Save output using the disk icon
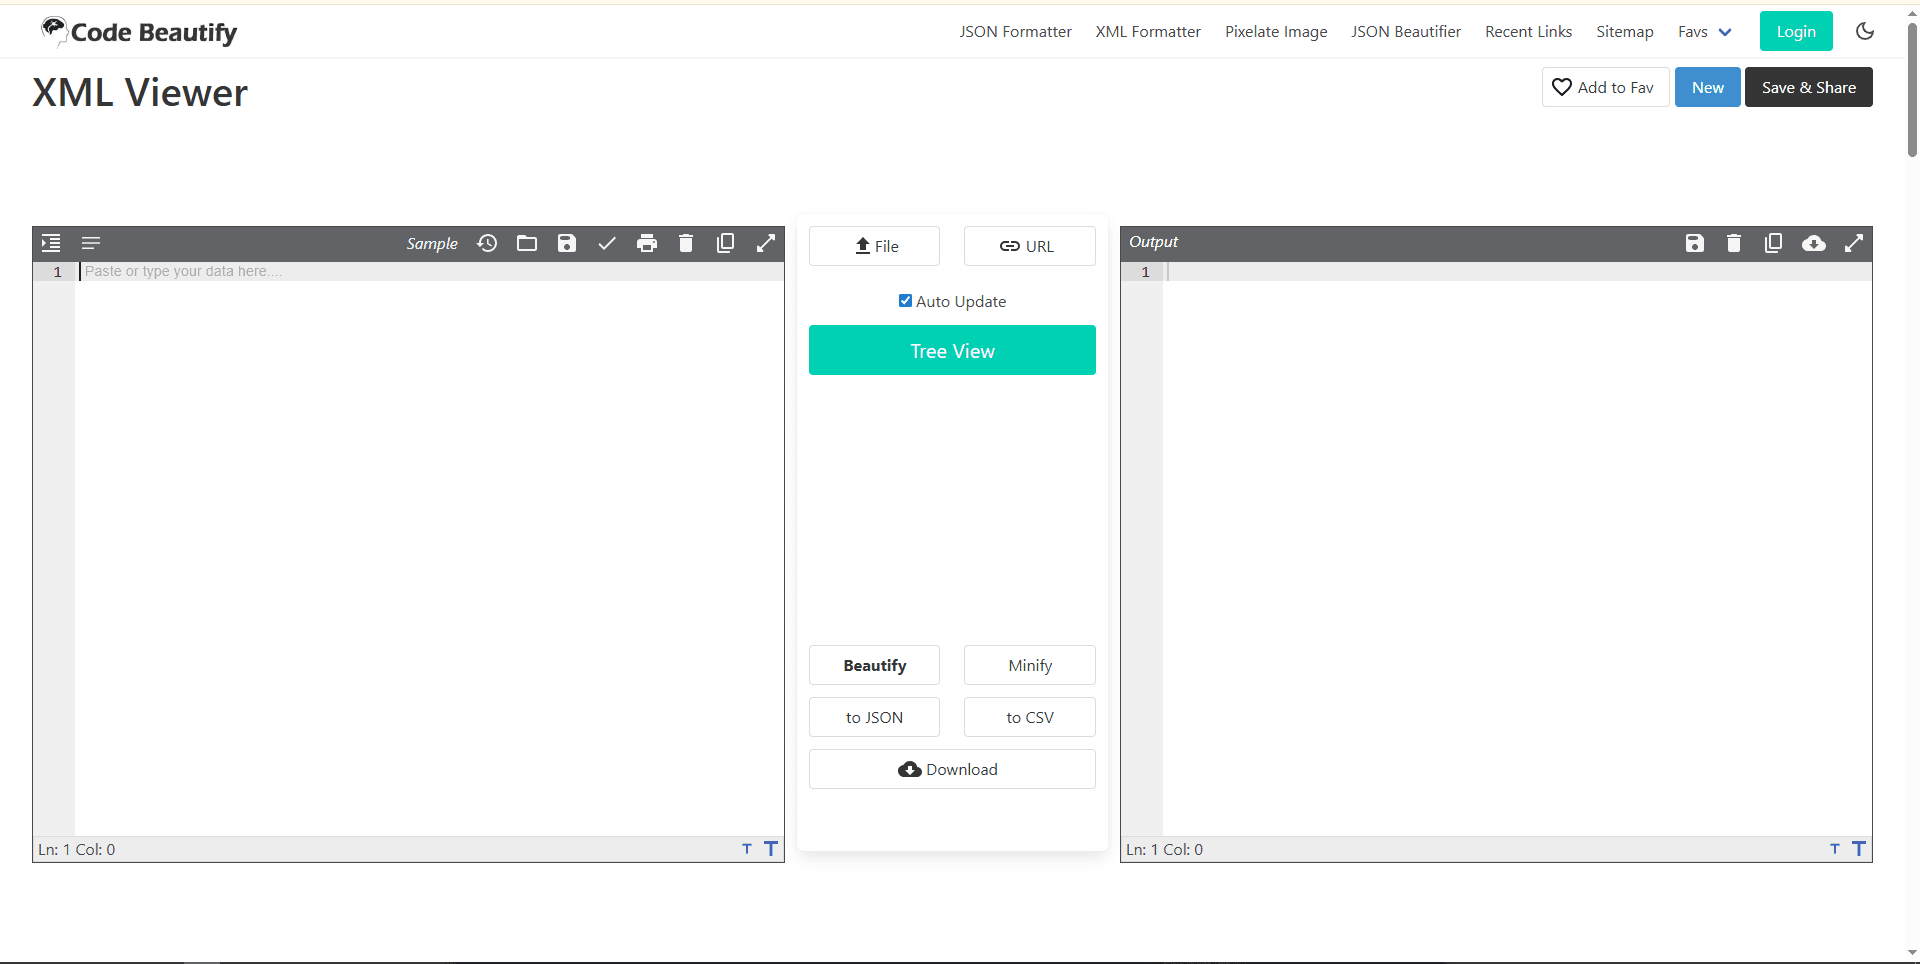This screenshot has height=964, width=1920. 1694,243
